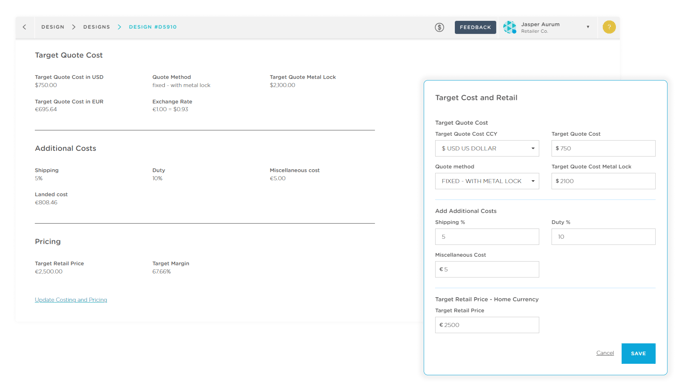Focus the Shipping % input field
688x392 pixels.
487,237
